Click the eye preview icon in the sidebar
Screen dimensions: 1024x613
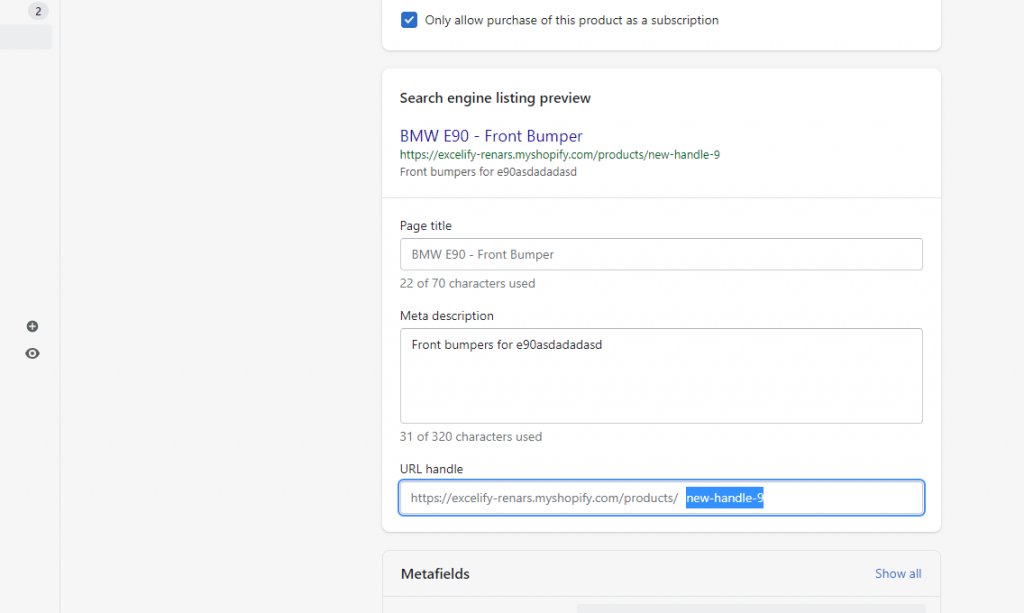[32, 353]
